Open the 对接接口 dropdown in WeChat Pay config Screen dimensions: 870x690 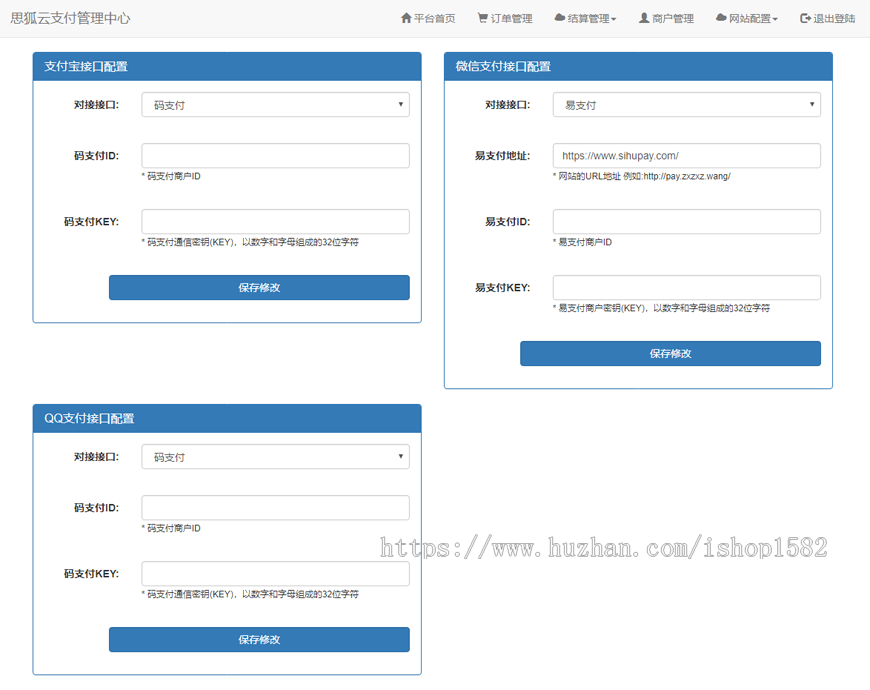(686, 104)
